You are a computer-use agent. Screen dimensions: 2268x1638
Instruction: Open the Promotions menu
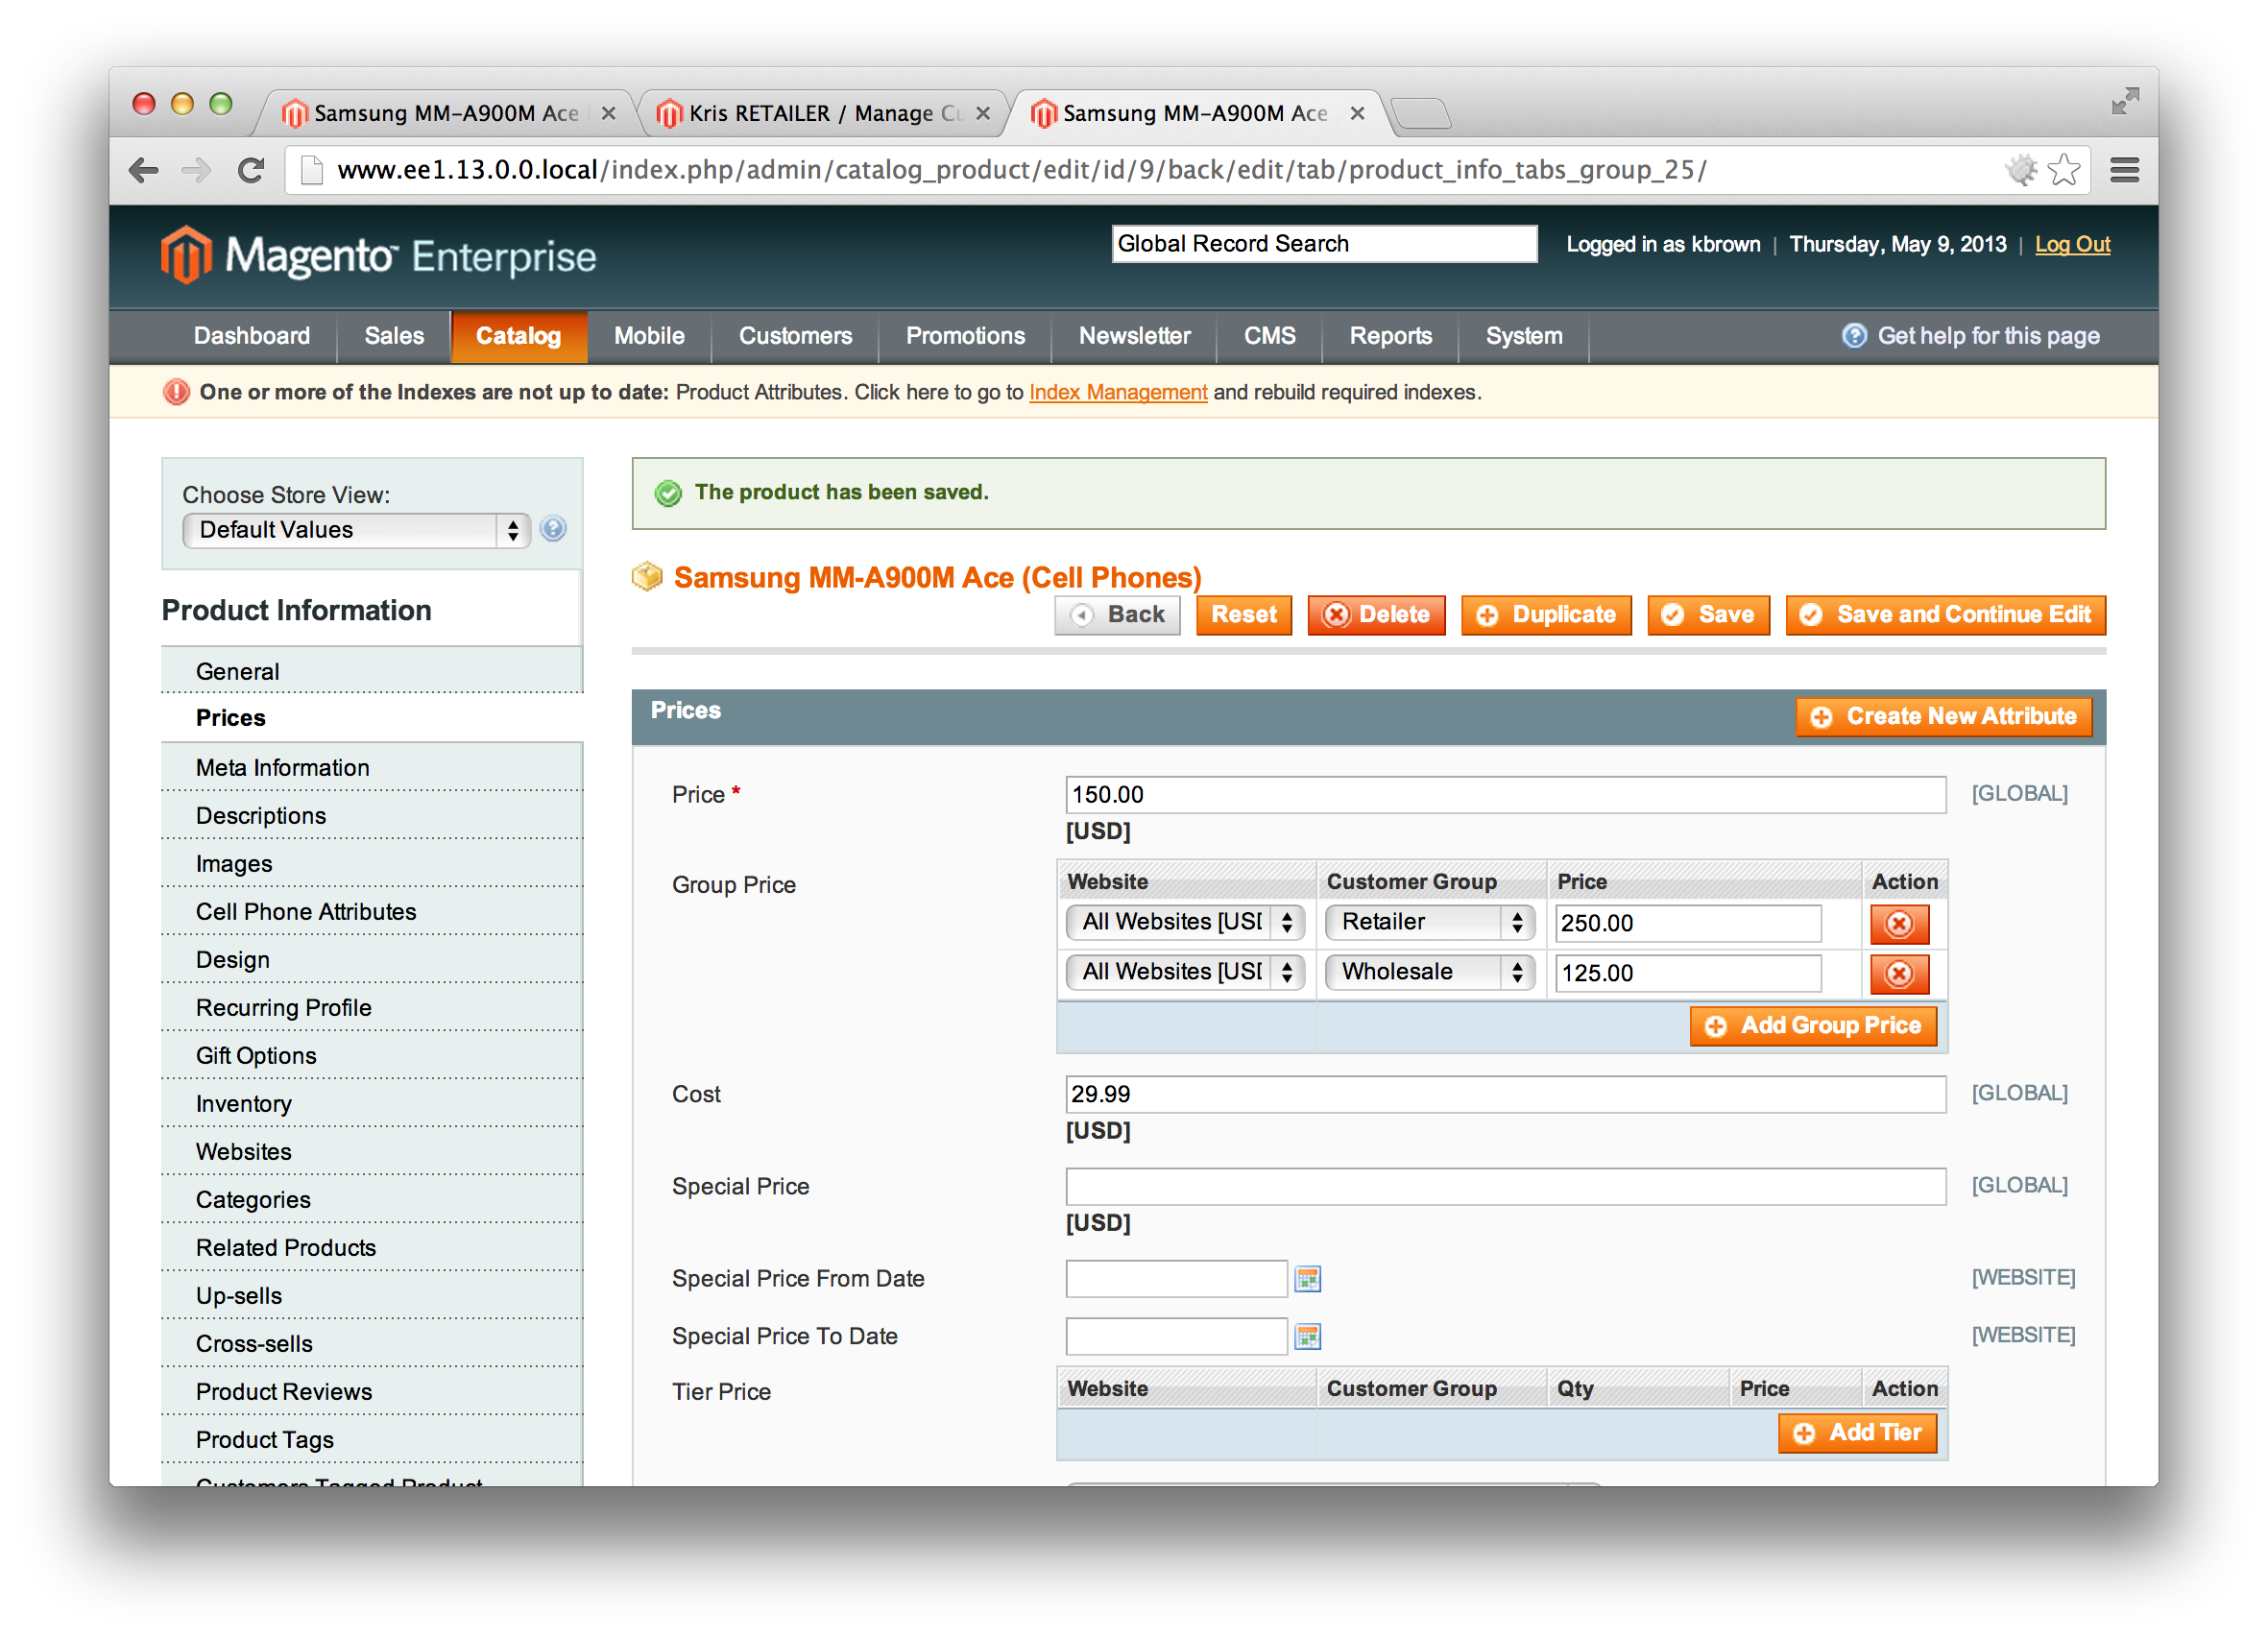(x=965, y=336)
